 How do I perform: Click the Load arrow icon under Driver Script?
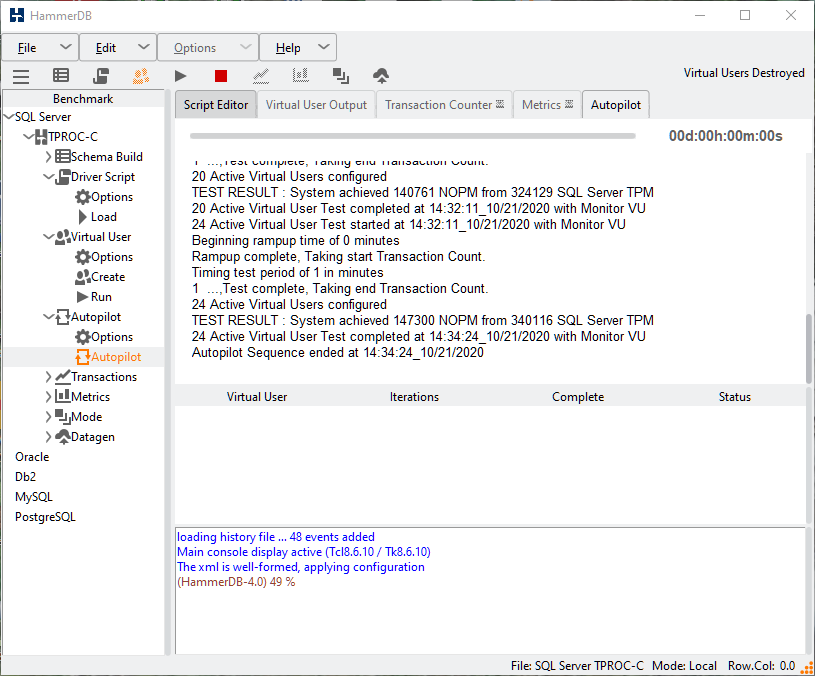click(x=83, y=217)
